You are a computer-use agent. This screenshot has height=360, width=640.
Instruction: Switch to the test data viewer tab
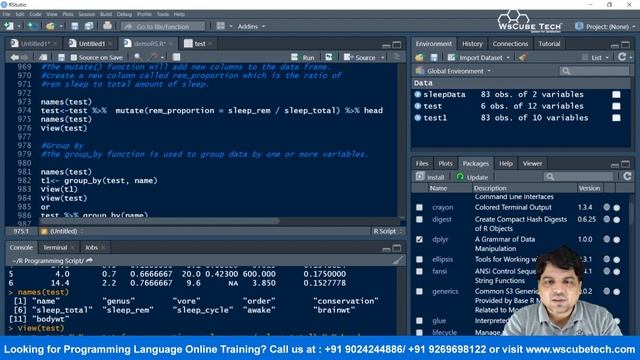pos(200,44)
